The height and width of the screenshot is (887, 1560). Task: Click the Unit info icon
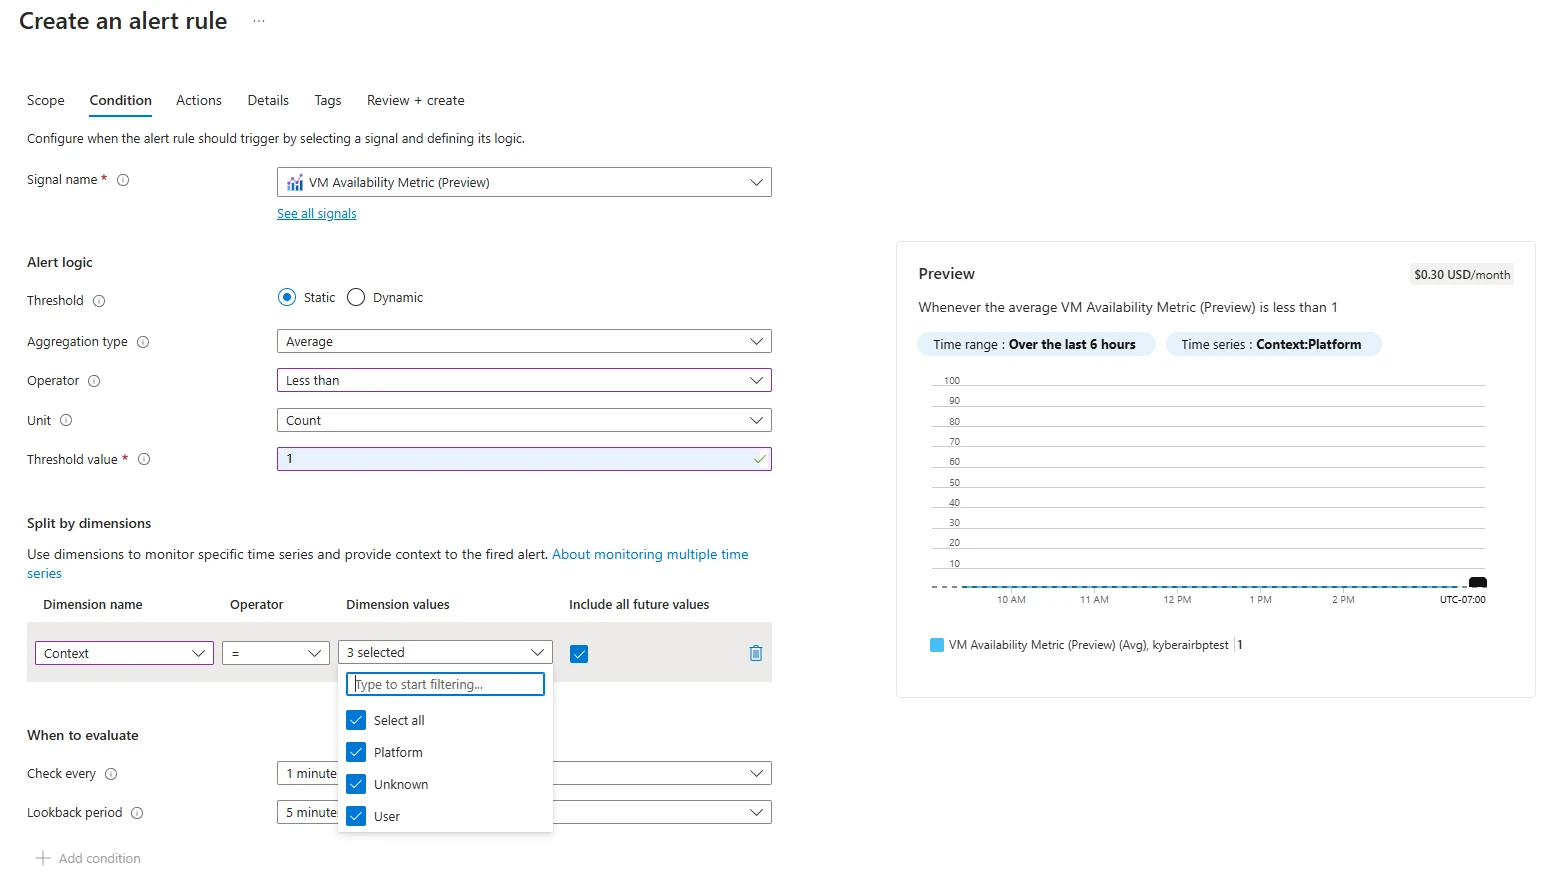67,420
